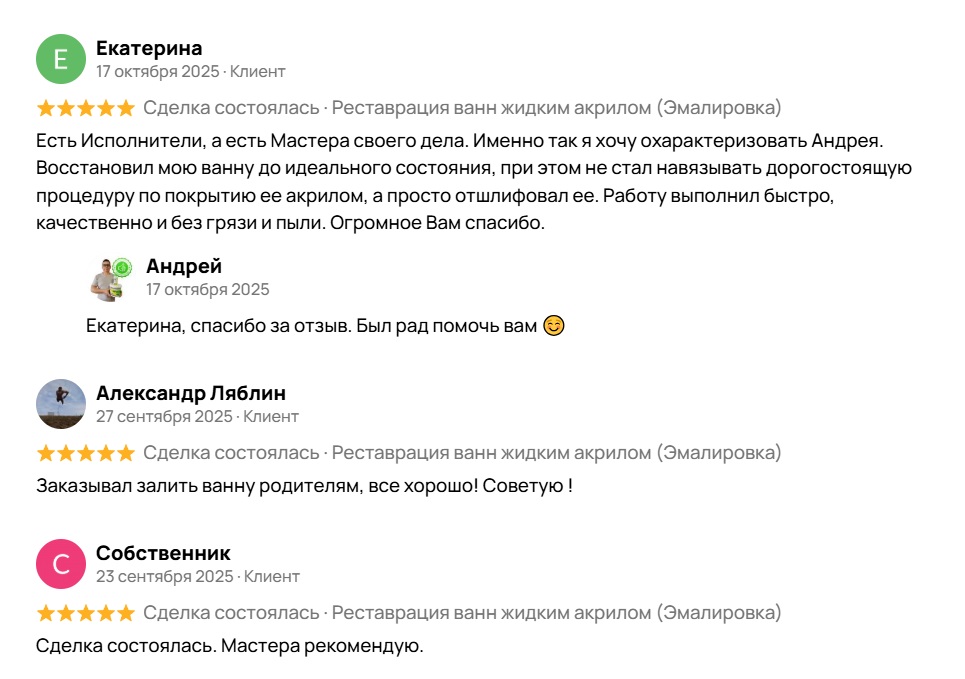Click service label in Собственник's review
This screenshot has width=965, height=679.
pyautogui.click(x=556, y=613)
